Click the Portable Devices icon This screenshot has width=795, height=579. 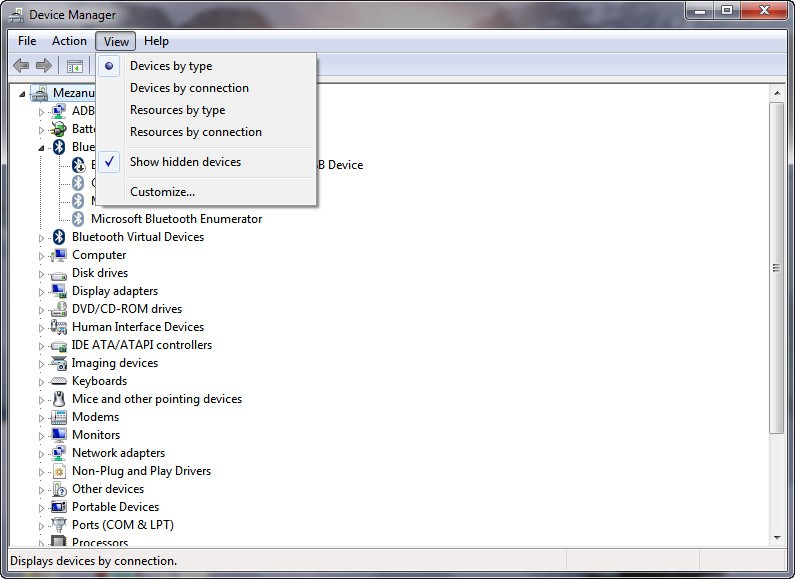pyautogui.click(x=59, y=507)
